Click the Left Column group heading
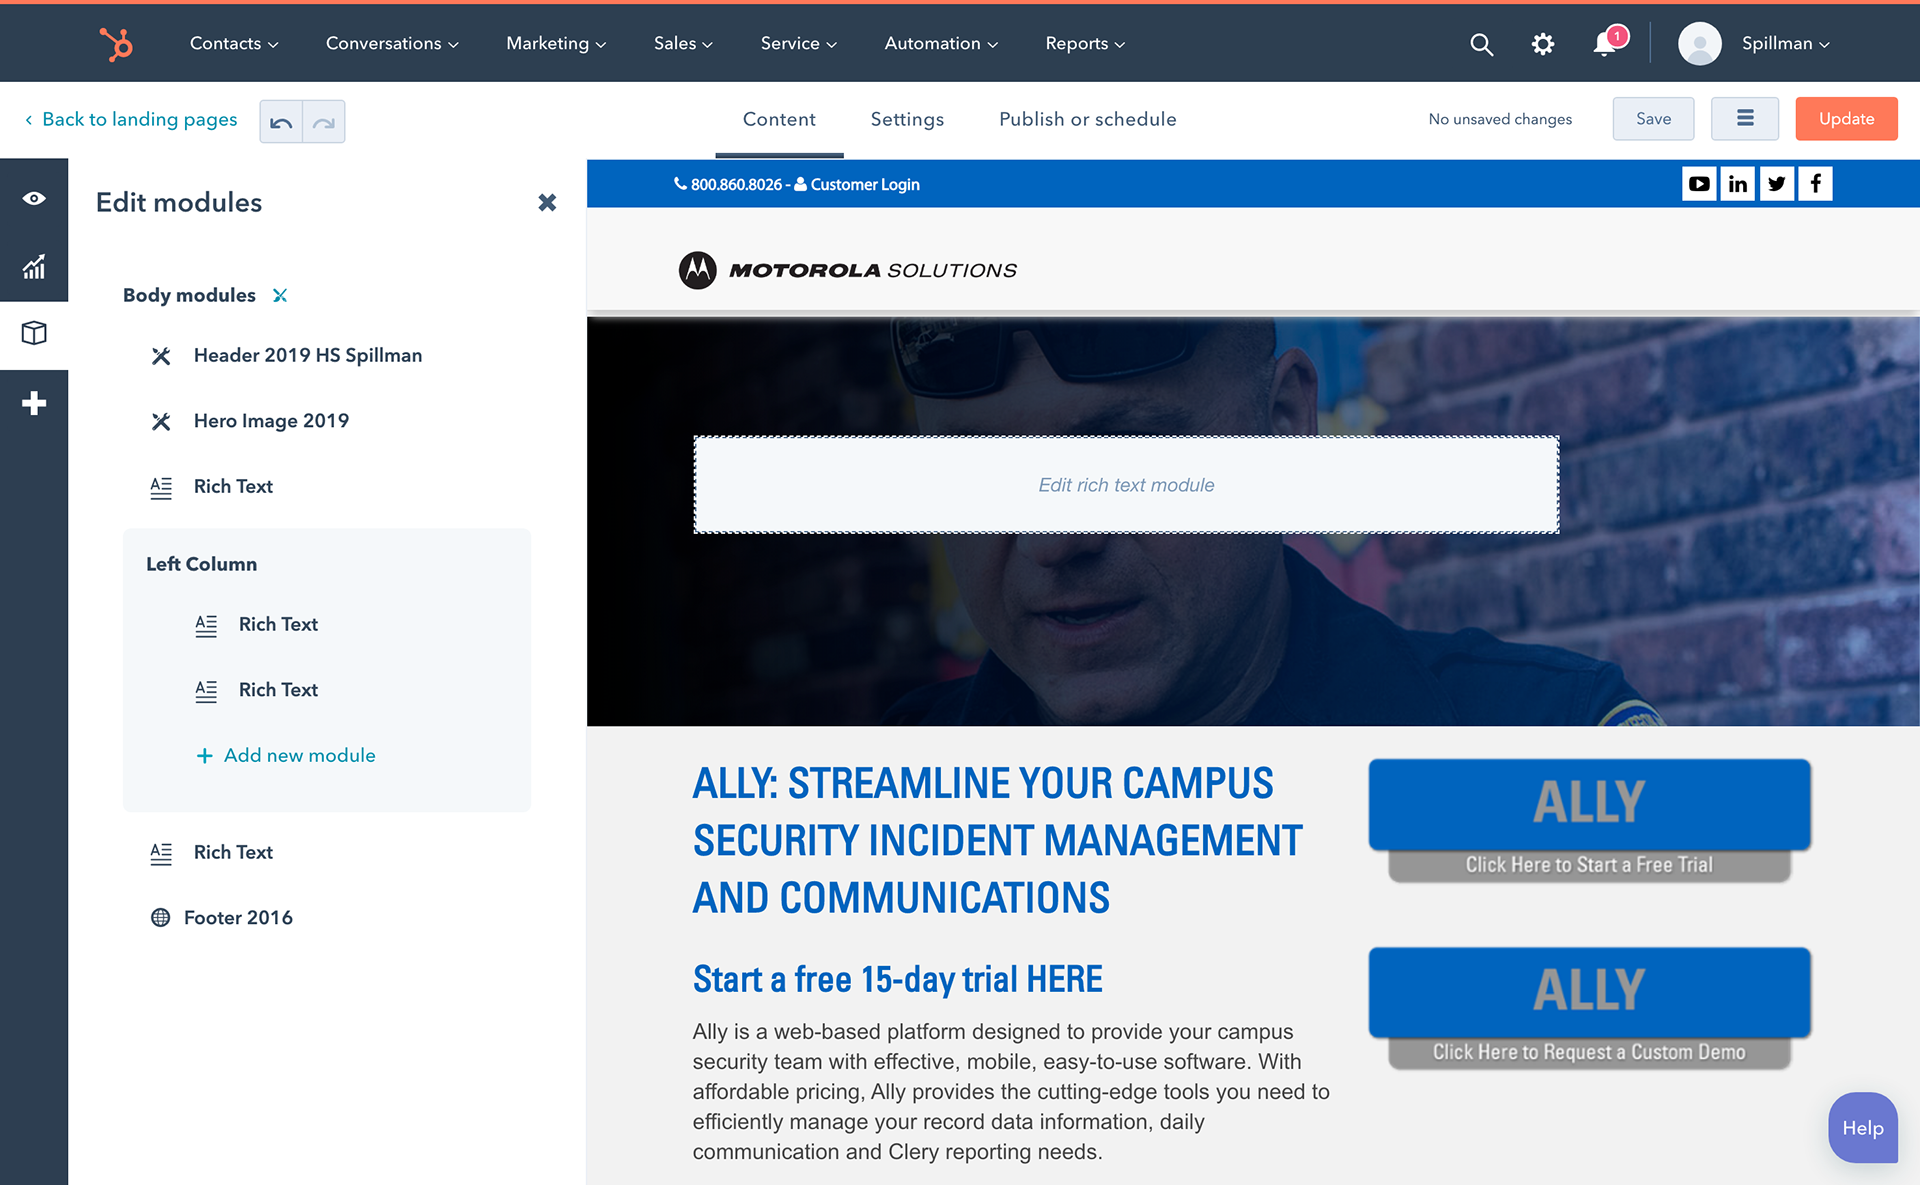1920x1185 pixels. tap(201, 564)
